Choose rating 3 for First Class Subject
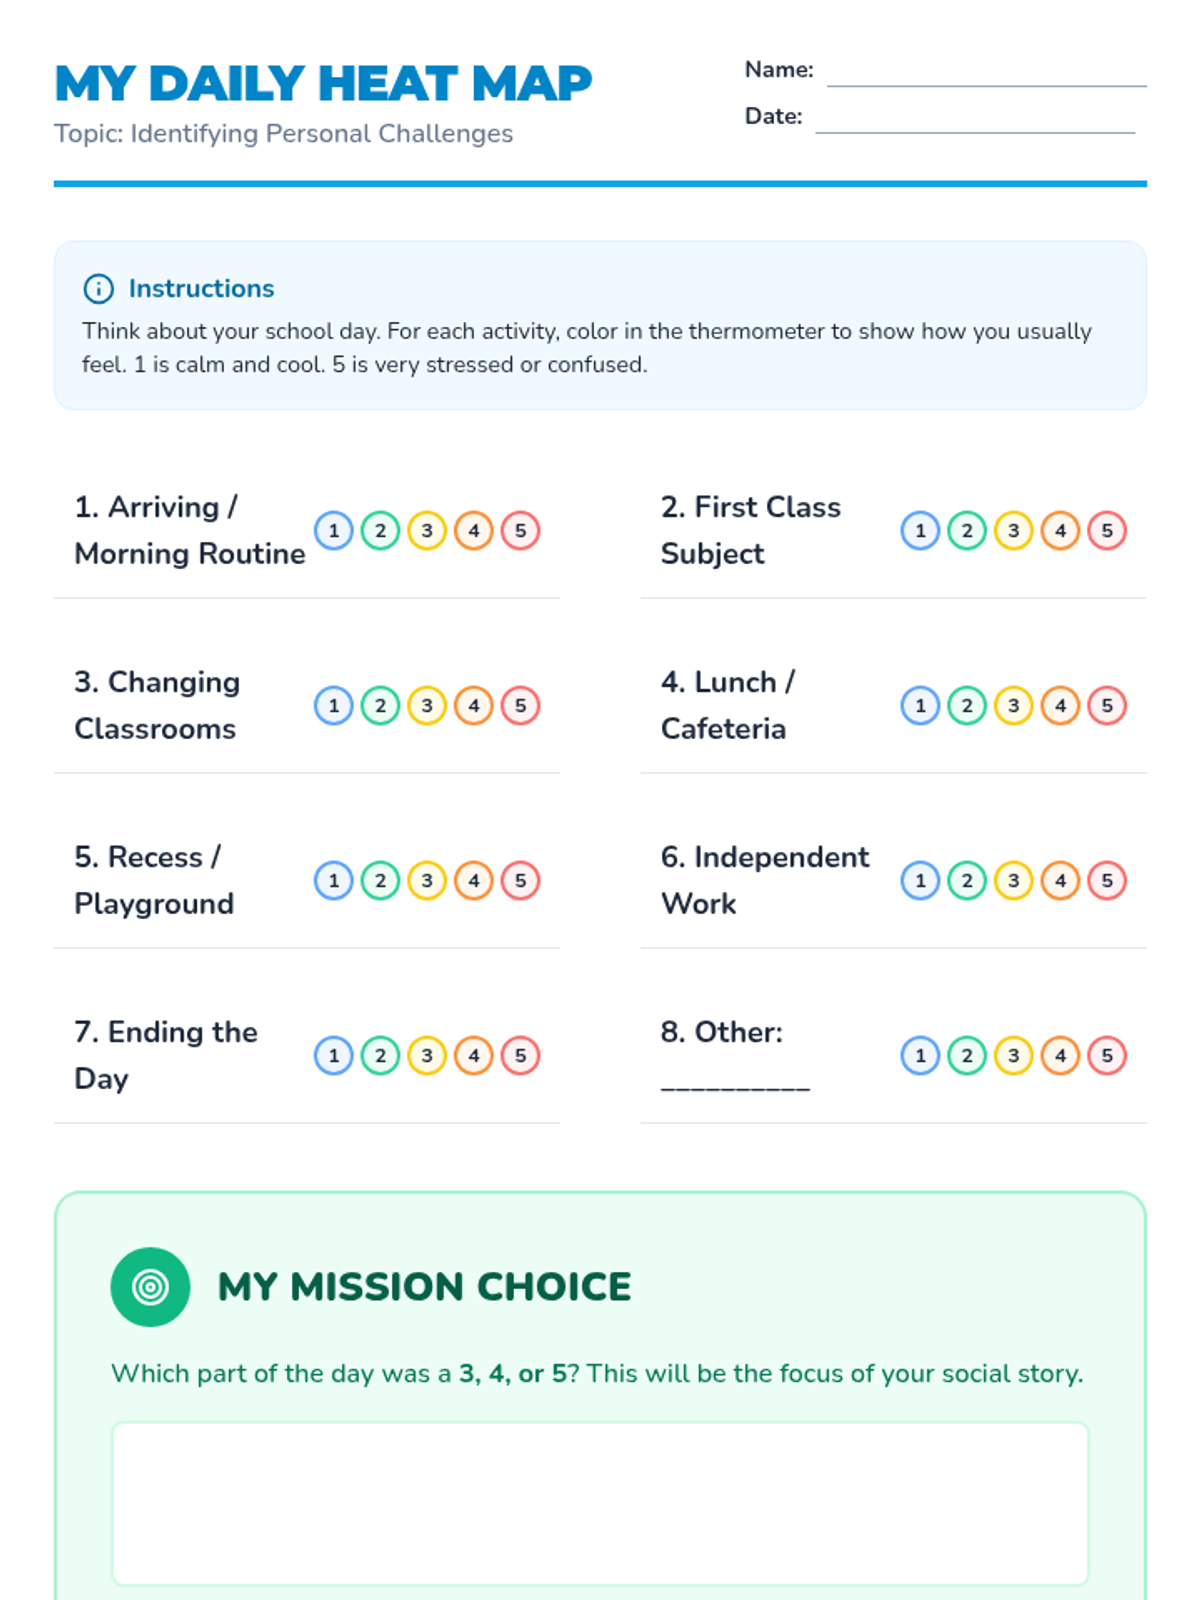 pos(1013,531)
